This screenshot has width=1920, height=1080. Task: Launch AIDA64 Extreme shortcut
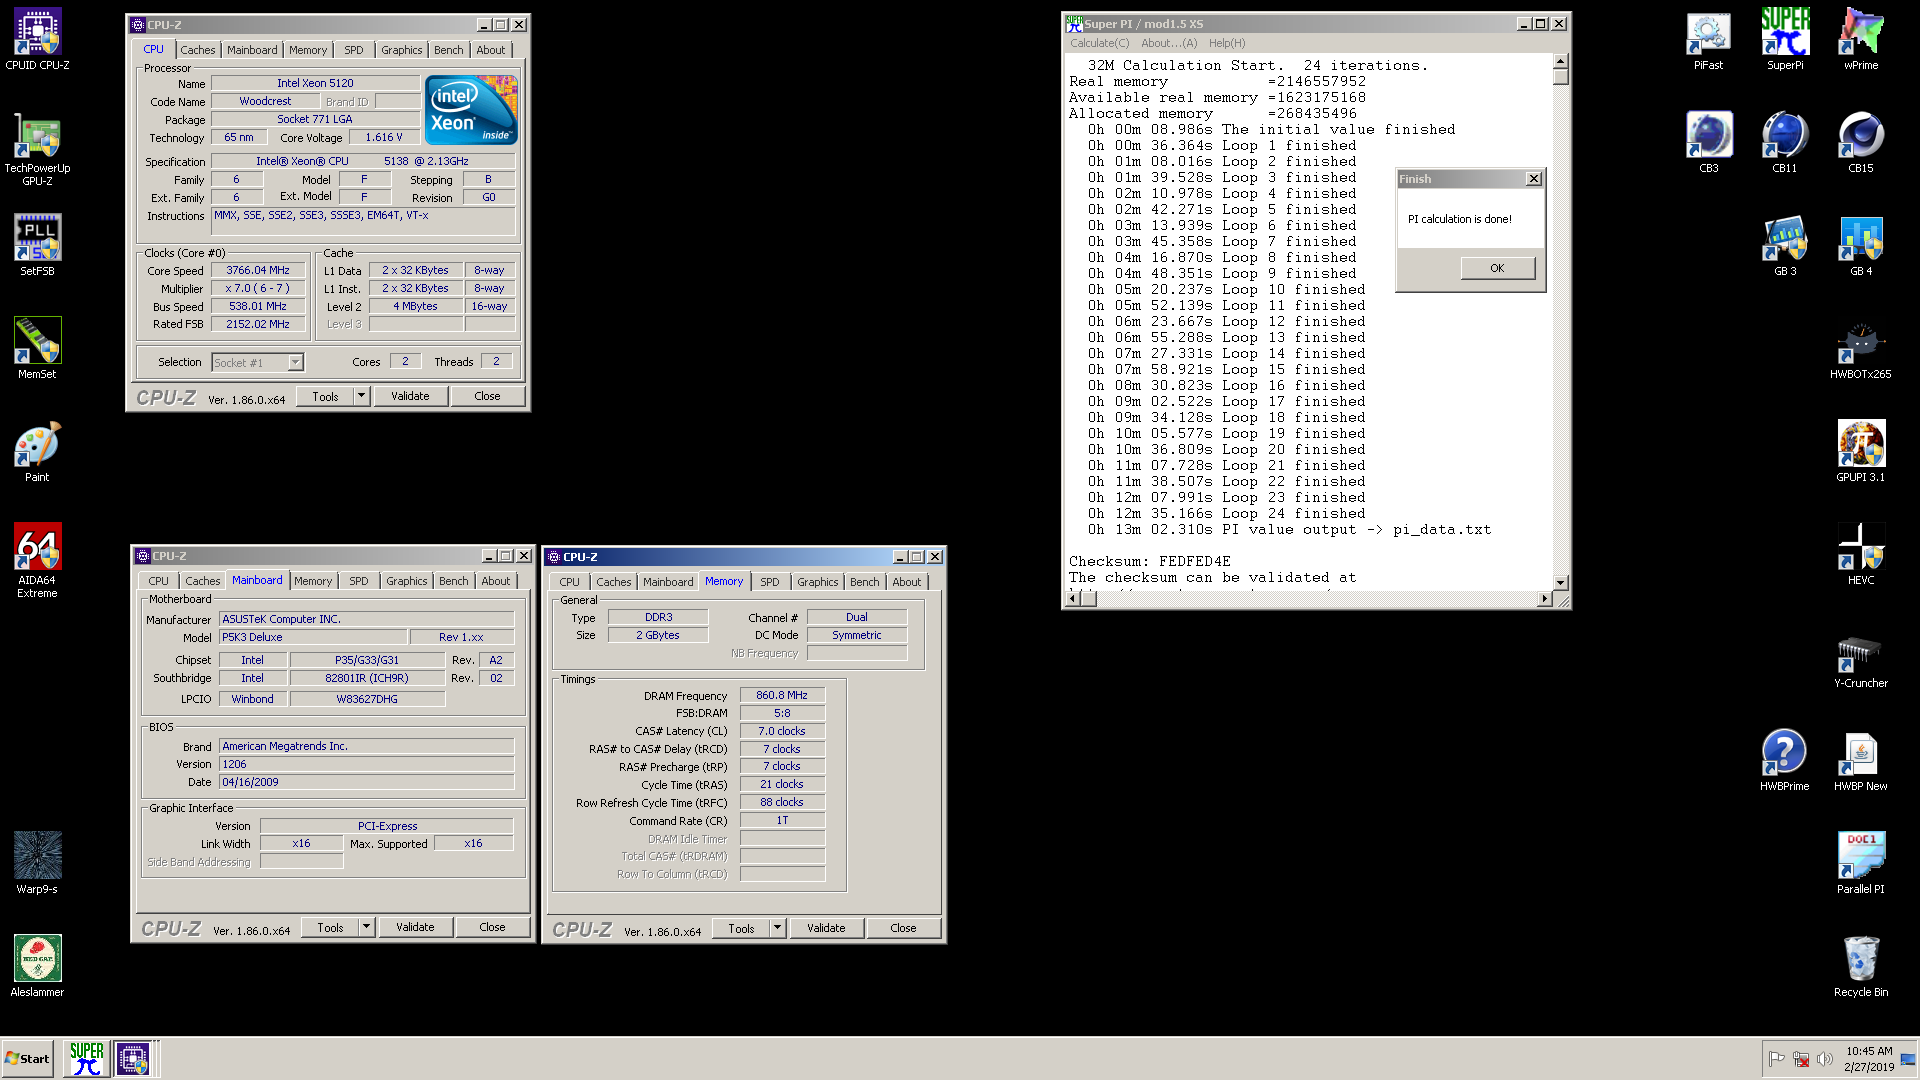37,560
